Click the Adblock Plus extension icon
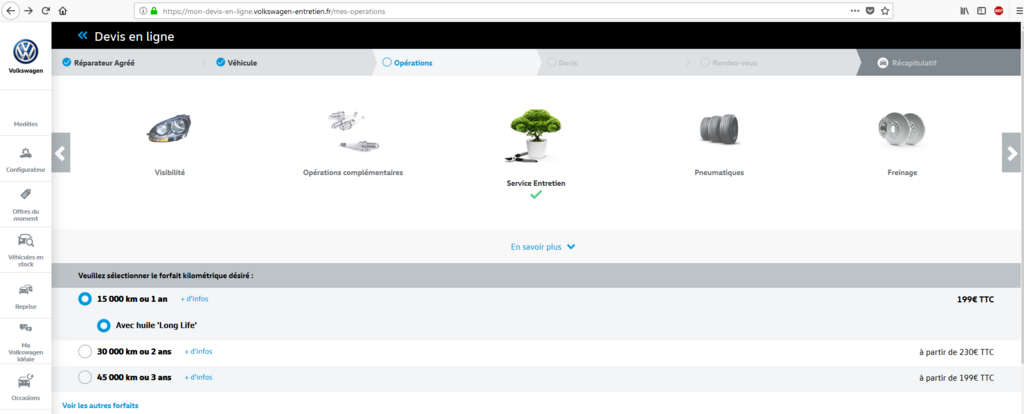The height and width of the screenshot is (414, 1024). [x=999, y=11]
